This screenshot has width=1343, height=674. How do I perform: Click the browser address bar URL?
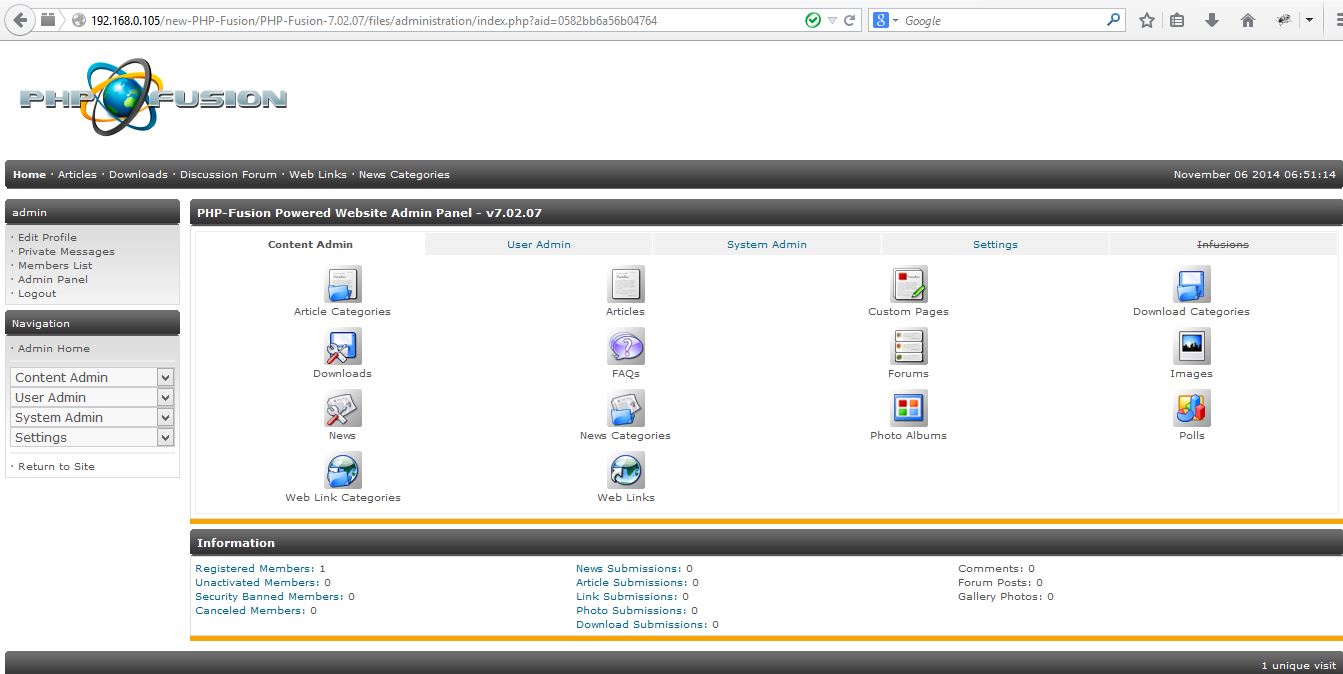coord(374,20)
